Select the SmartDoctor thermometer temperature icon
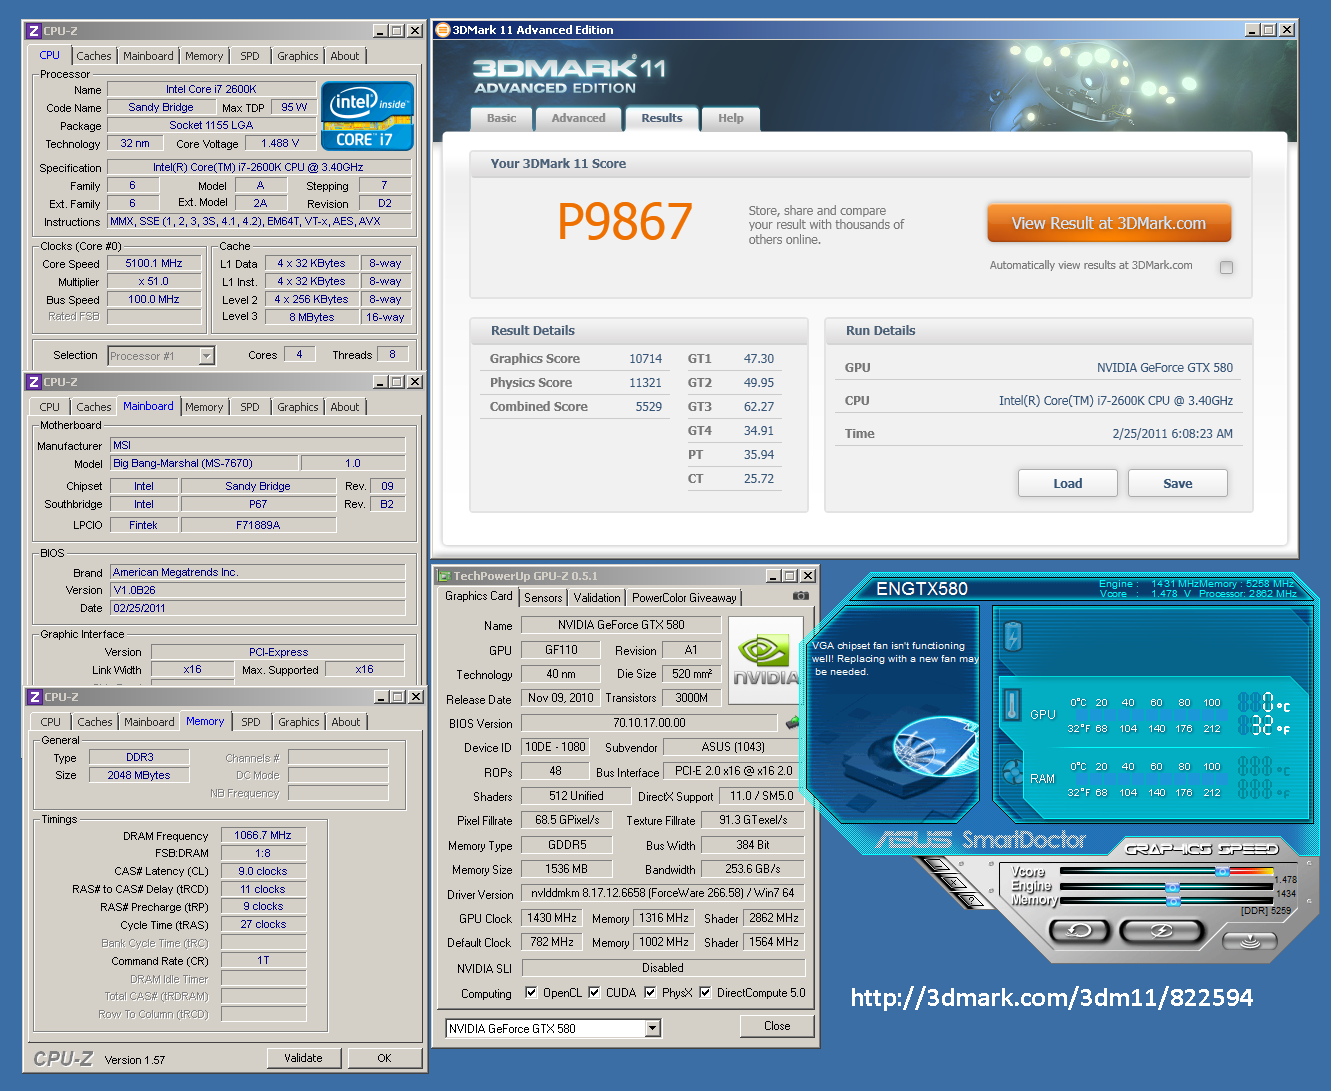 (x=1011, y=705)
